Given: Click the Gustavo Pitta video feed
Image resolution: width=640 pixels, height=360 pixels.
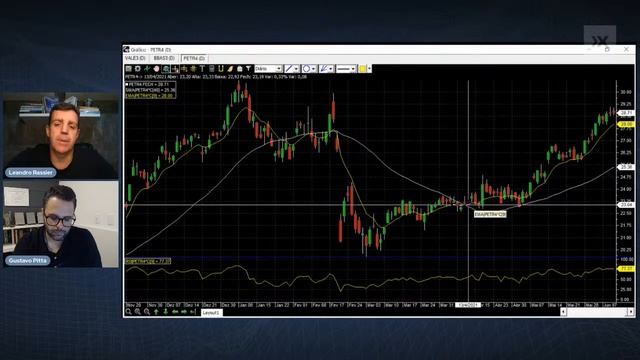Looking at the screenshot, I should pos(61,224).
